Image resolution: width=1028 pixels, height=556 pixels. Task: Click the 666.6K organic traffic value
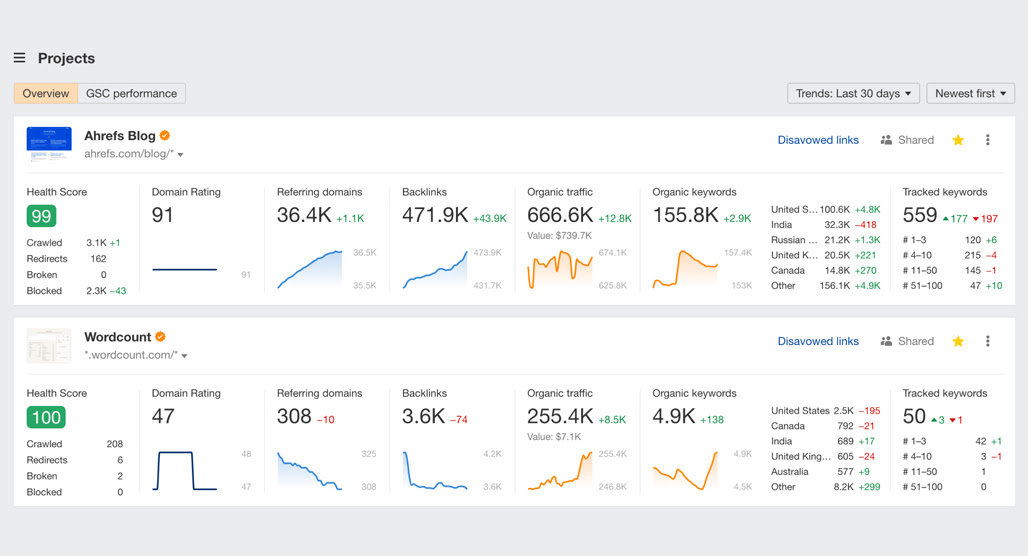(x=561, y=215)
